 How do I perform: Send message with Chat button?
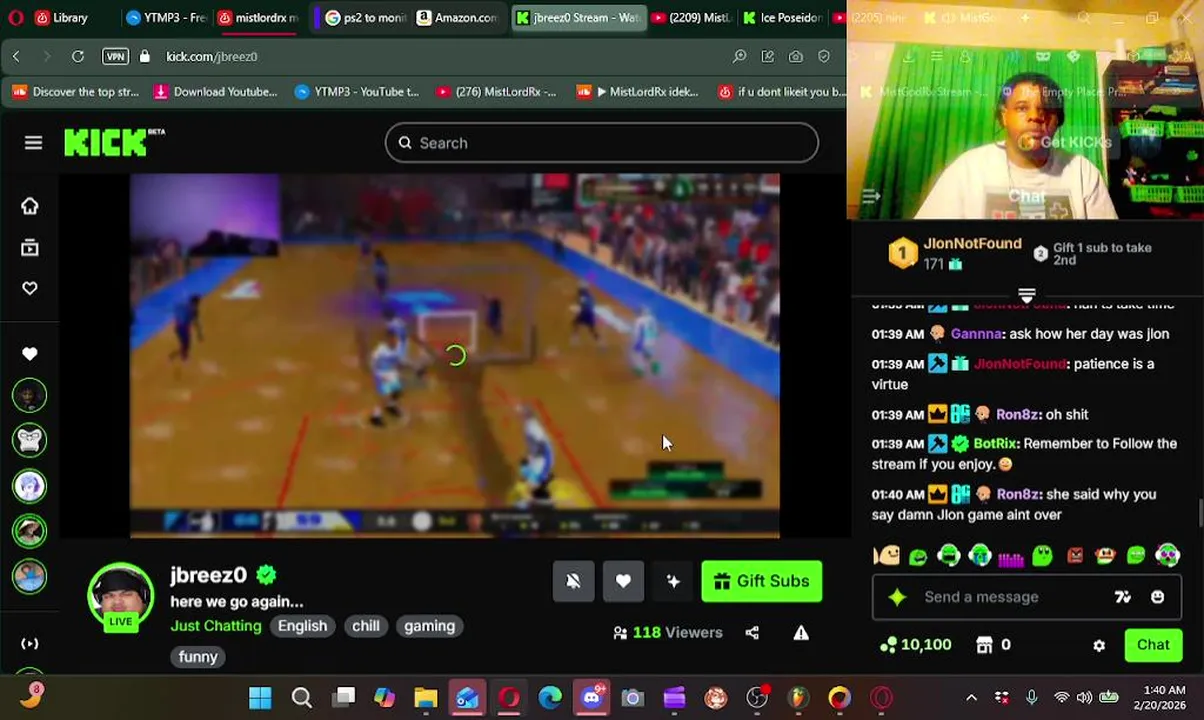[x=1153, y=645]
